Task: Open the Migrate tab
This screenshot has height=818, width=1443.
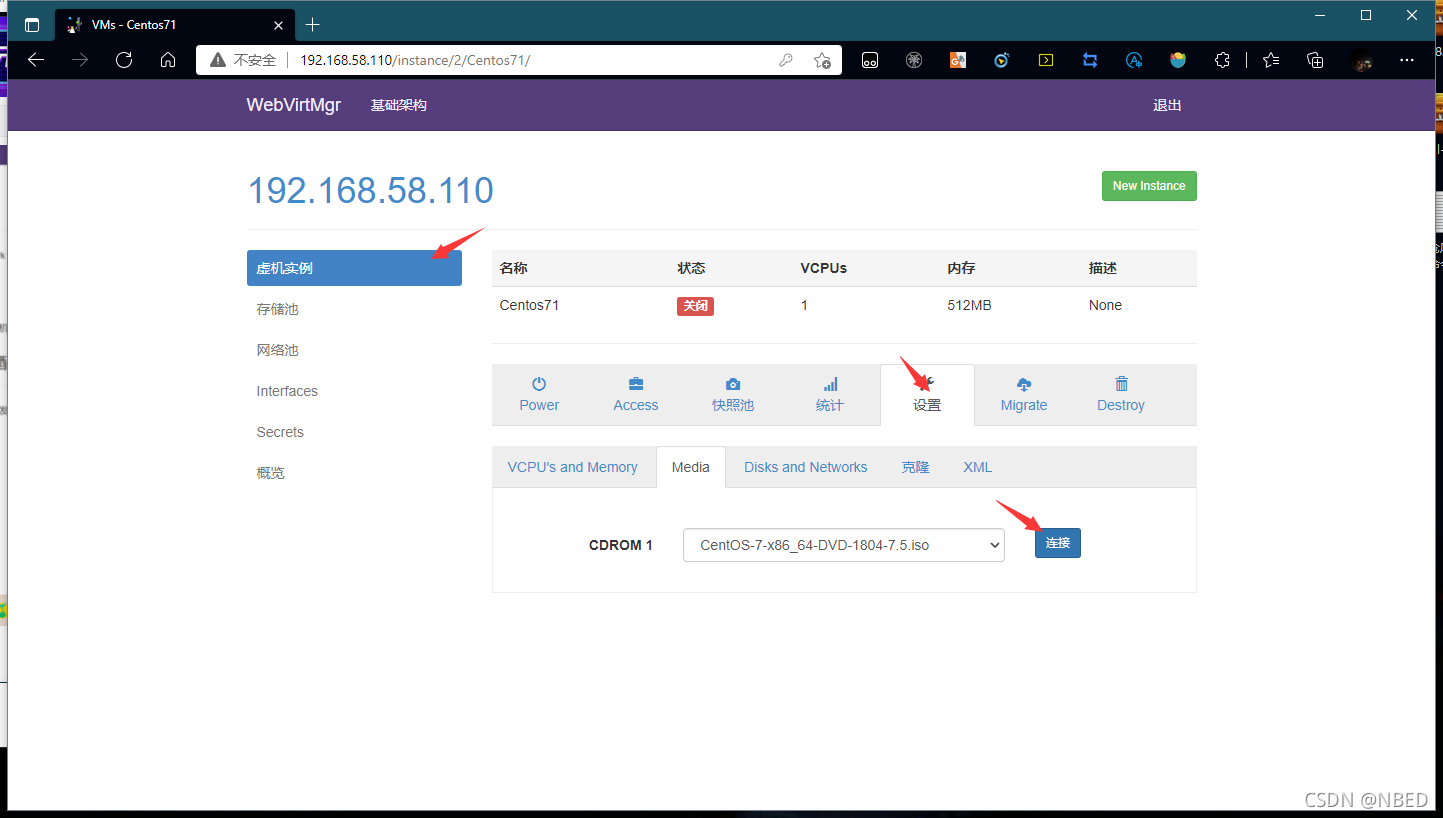Action: pyautogui.click(x=1024, y=395)
